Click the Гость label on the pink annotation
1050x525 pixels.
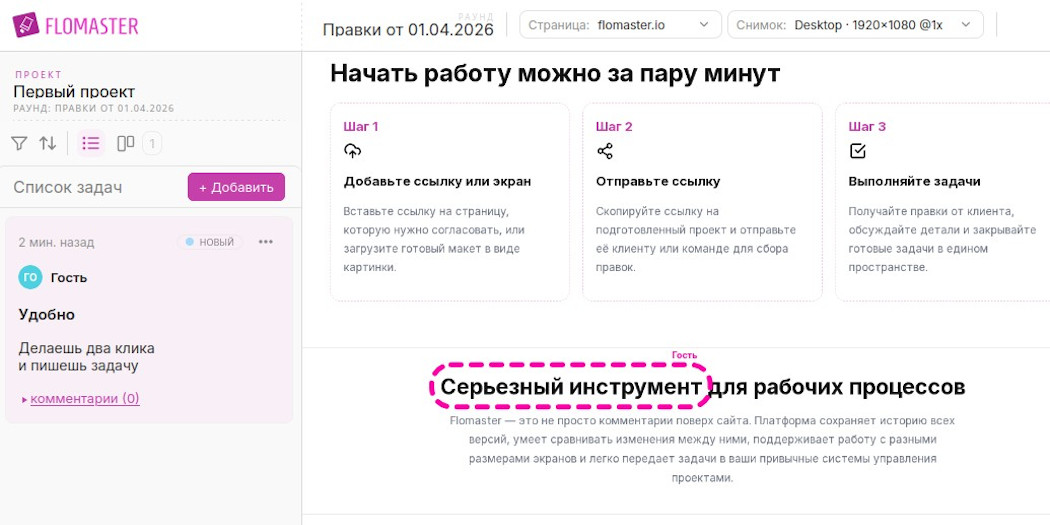coord(684,356)
